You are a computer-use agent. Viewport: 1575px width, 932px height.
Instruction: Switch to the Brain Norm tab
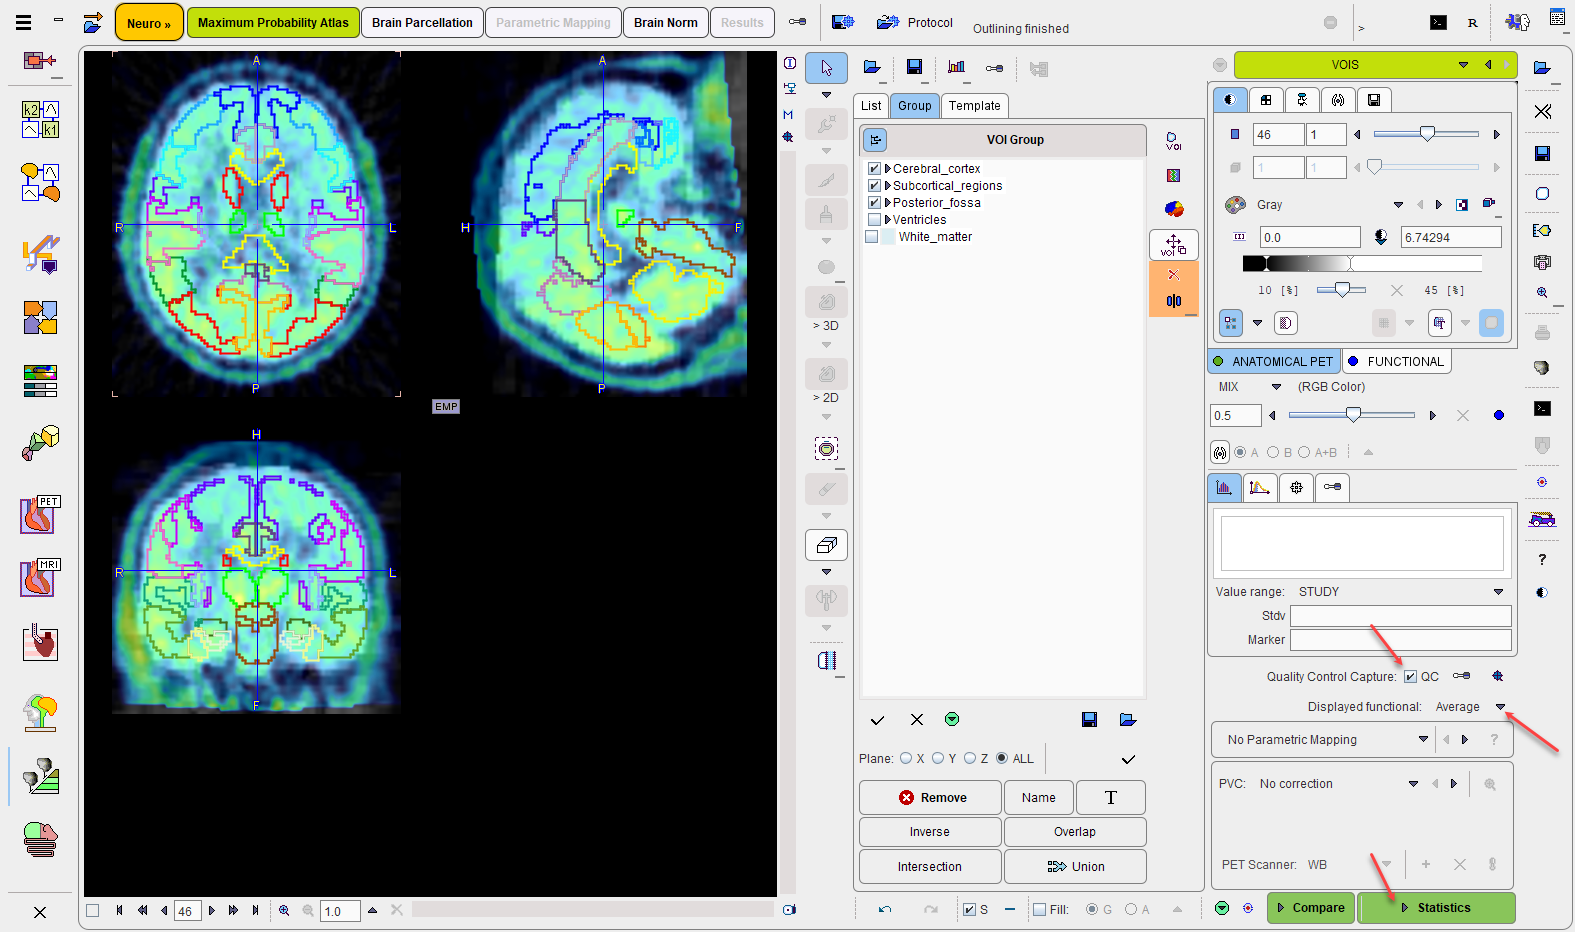point(666,22)
